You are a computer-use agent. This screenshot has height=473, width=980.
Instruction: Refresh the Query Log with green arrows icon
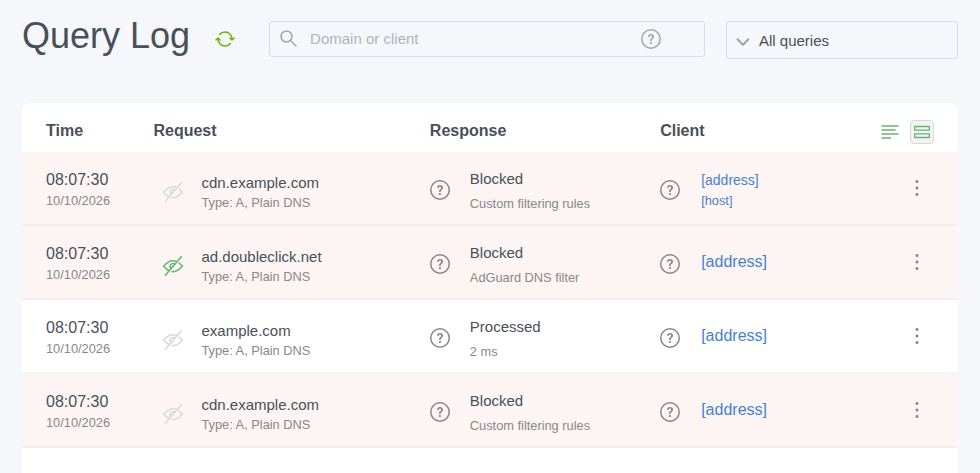225,39
